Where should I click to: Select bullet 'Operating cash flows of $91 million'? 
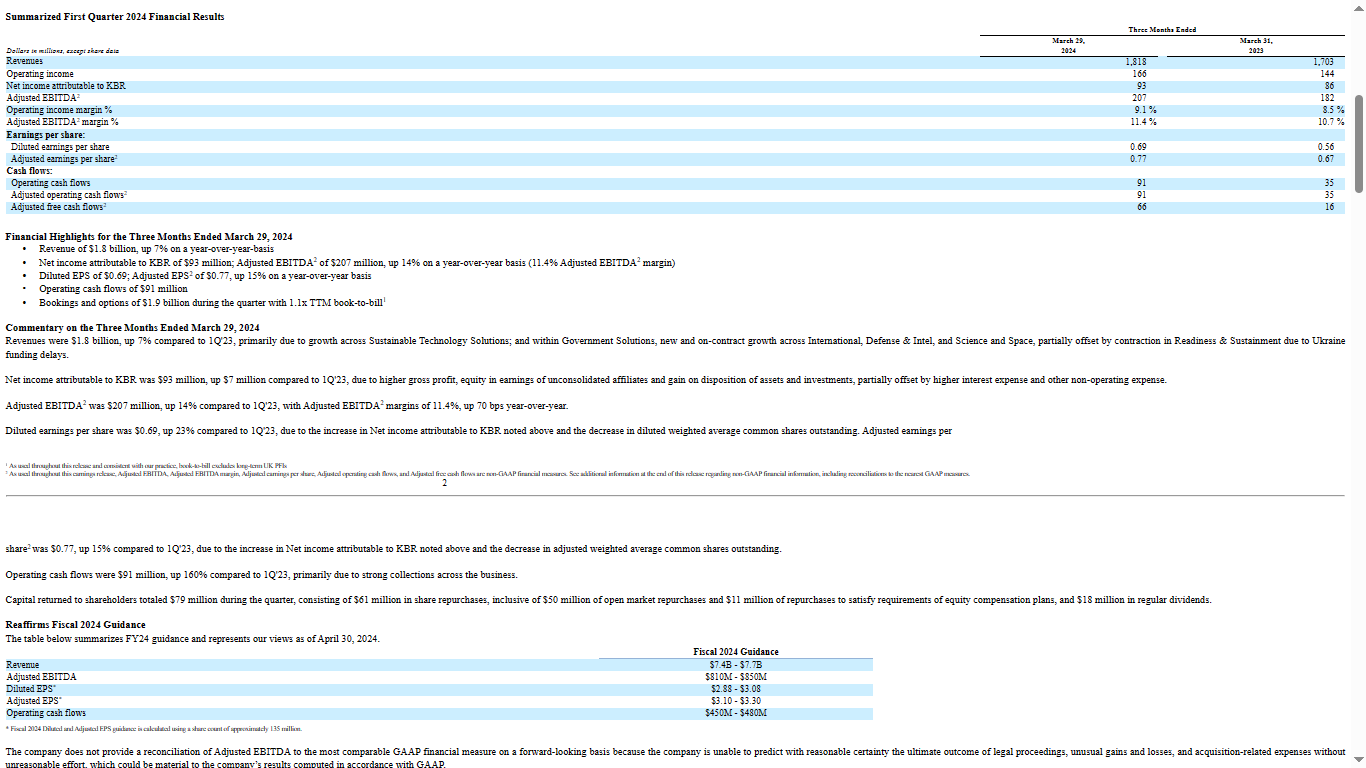click(x=113, y=289)
